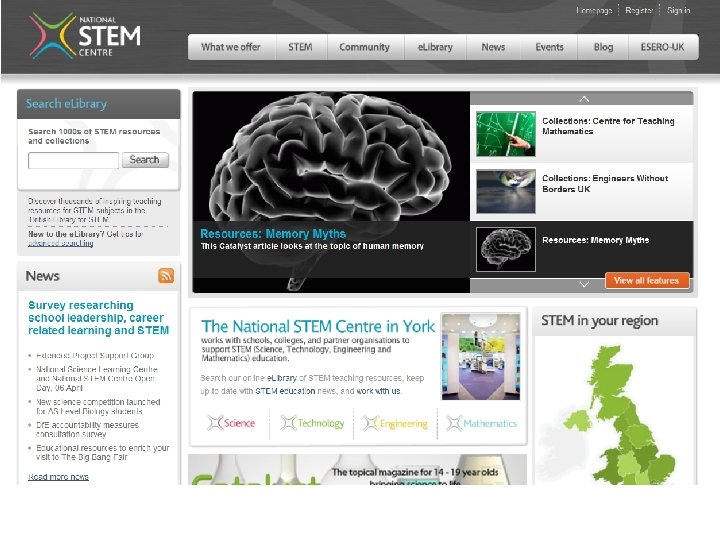Open Resources: Memory Myths list title
720x540 pixels.
coord(596,240)
